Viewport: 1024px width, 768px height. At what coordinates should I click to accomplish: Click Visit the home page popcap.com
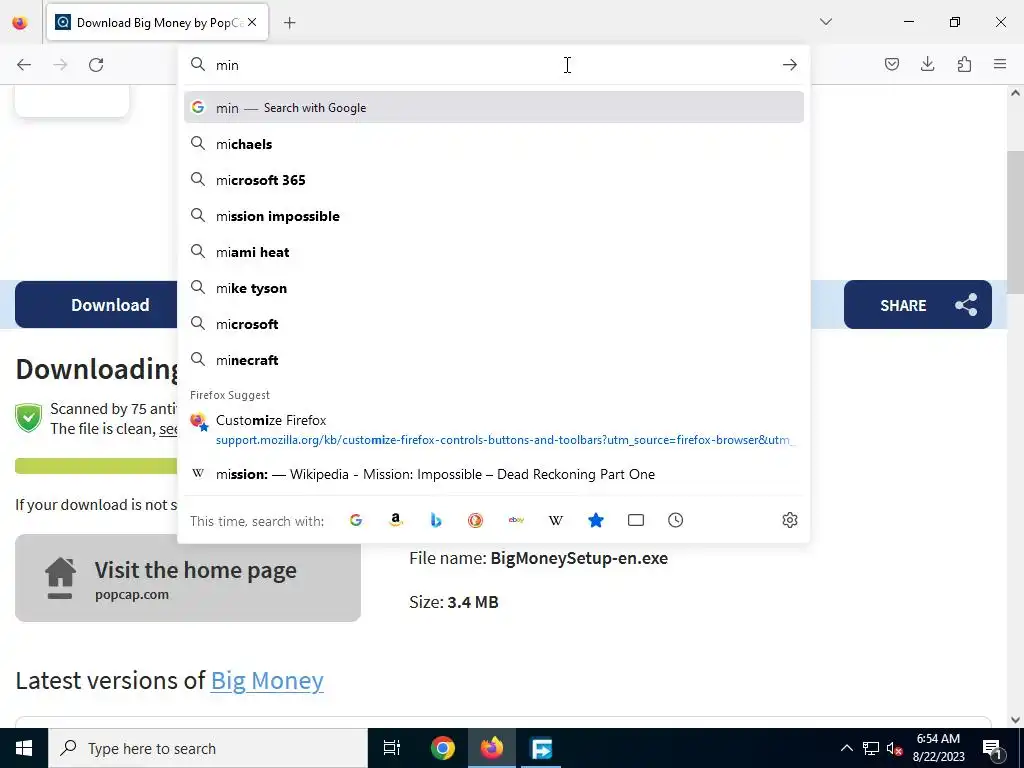(x=188, y=578)
